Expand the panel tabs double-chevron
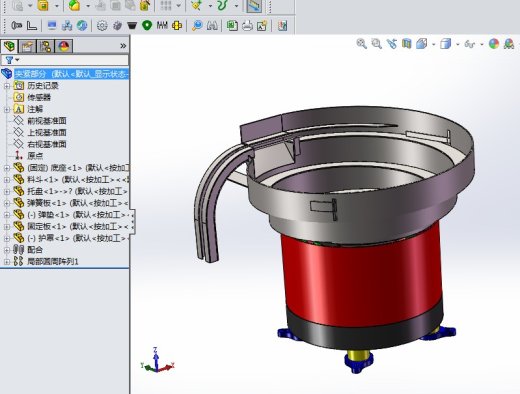 tap(123, 46)
